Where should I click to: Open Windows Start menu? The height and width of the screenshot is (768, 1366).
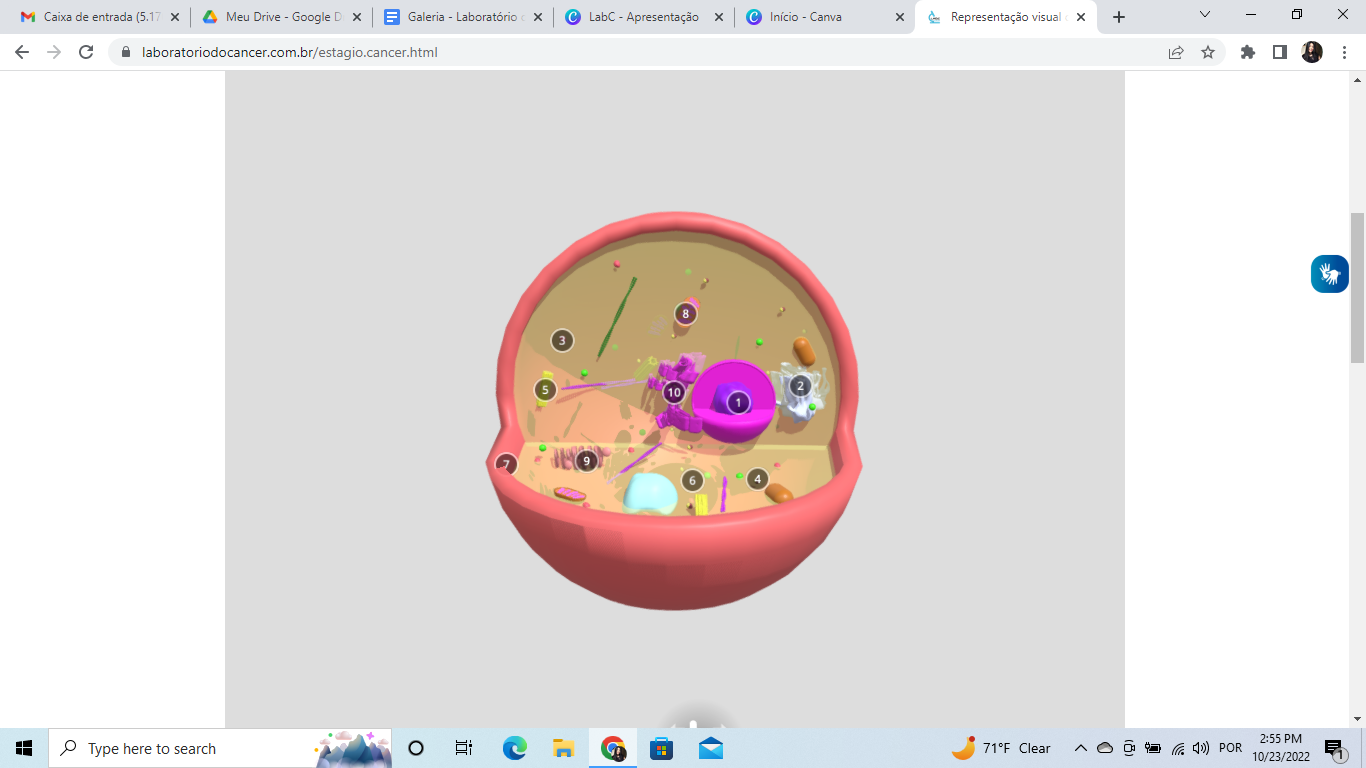point(24,748)
